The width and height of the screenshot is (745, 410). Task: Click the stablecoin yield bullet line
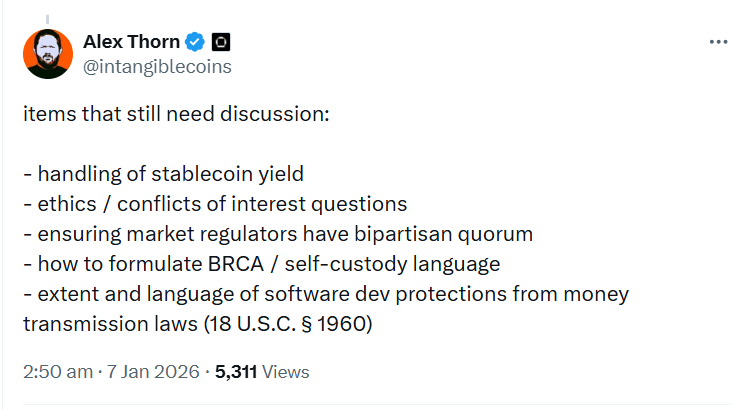pyautogui.click(x=163, y=174)
